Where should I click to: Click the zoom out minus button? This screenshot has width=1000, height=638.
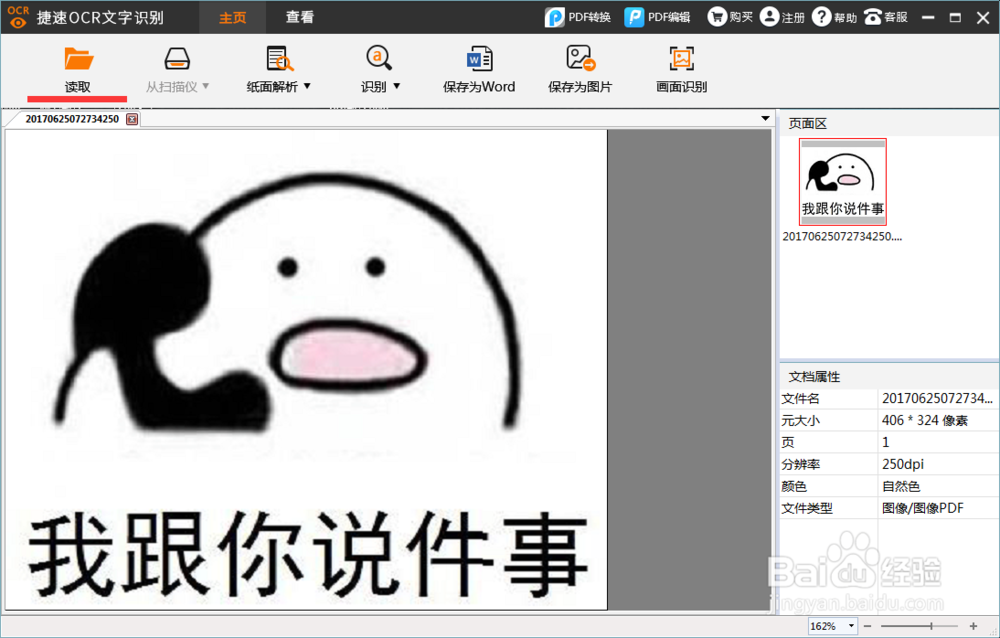tap(867, 626)
